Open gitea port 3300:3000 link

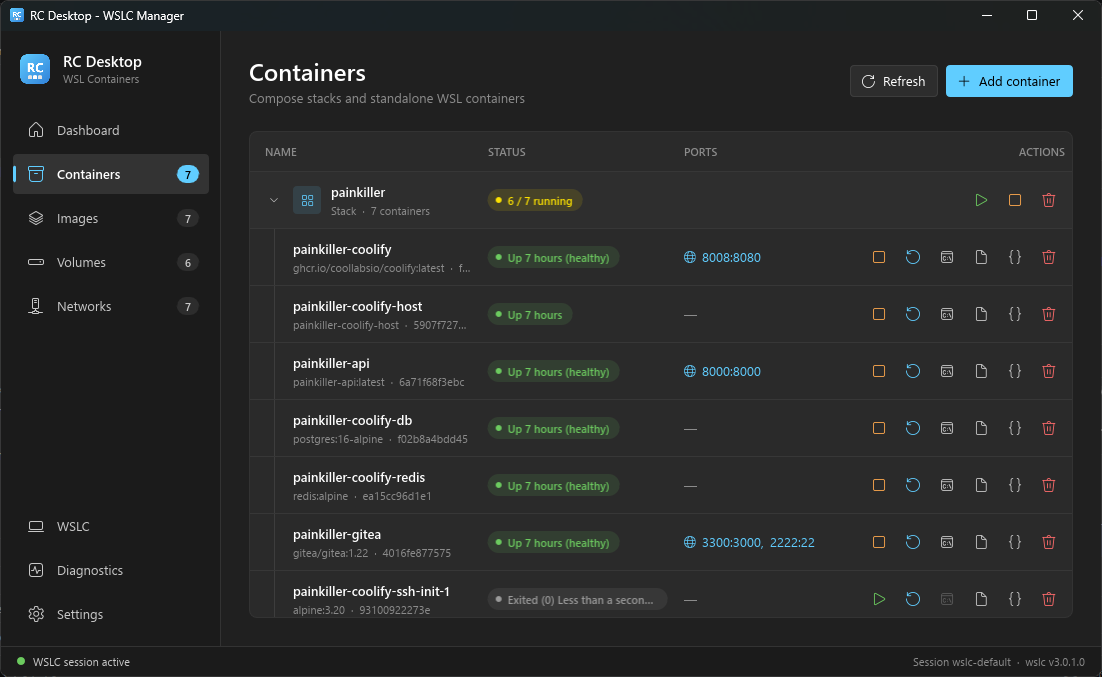(731, 542)
